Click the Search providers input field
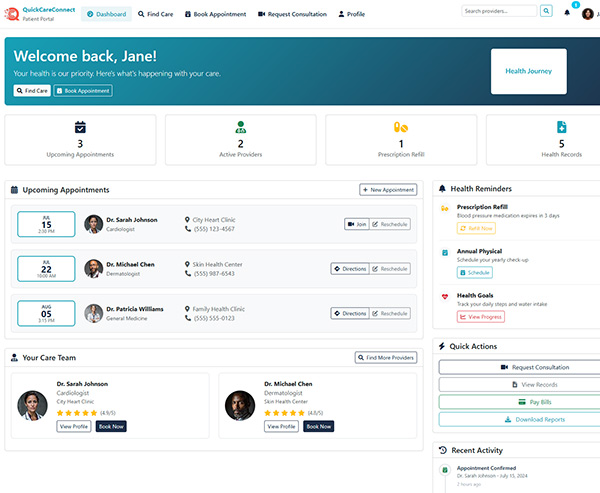Screen dimensions: 600x493 coord(499,11)
